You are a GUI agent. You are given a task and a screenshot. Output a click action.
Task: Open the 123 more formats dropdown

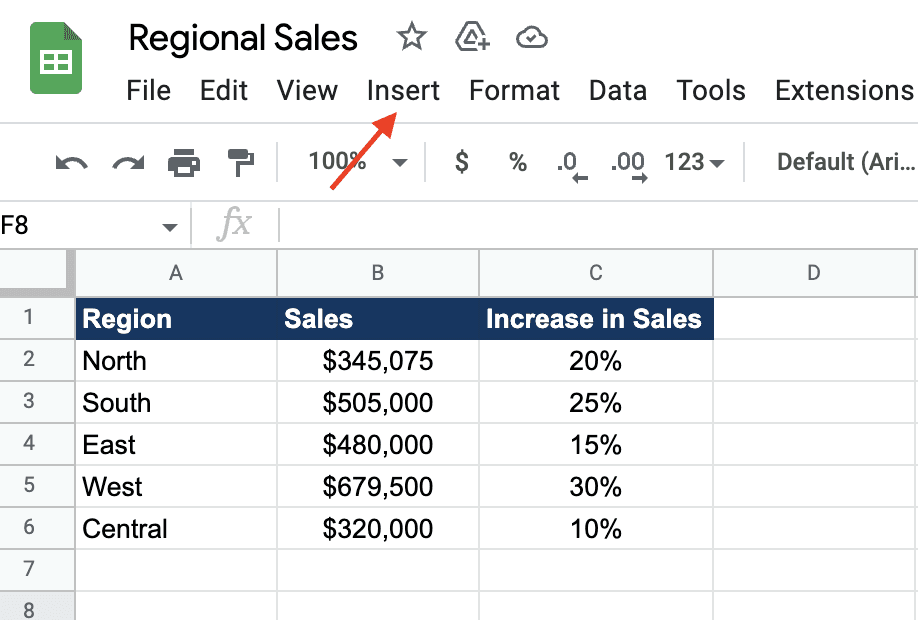point(694,162)
